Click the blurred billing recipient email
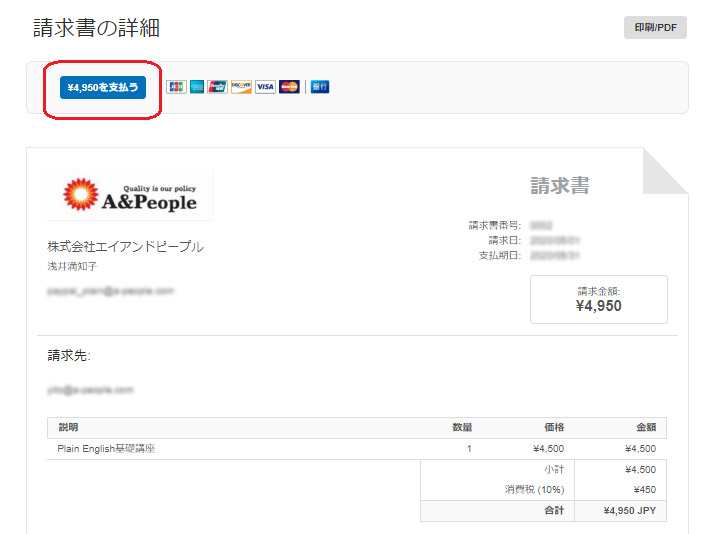 click(x=90, y=389)
